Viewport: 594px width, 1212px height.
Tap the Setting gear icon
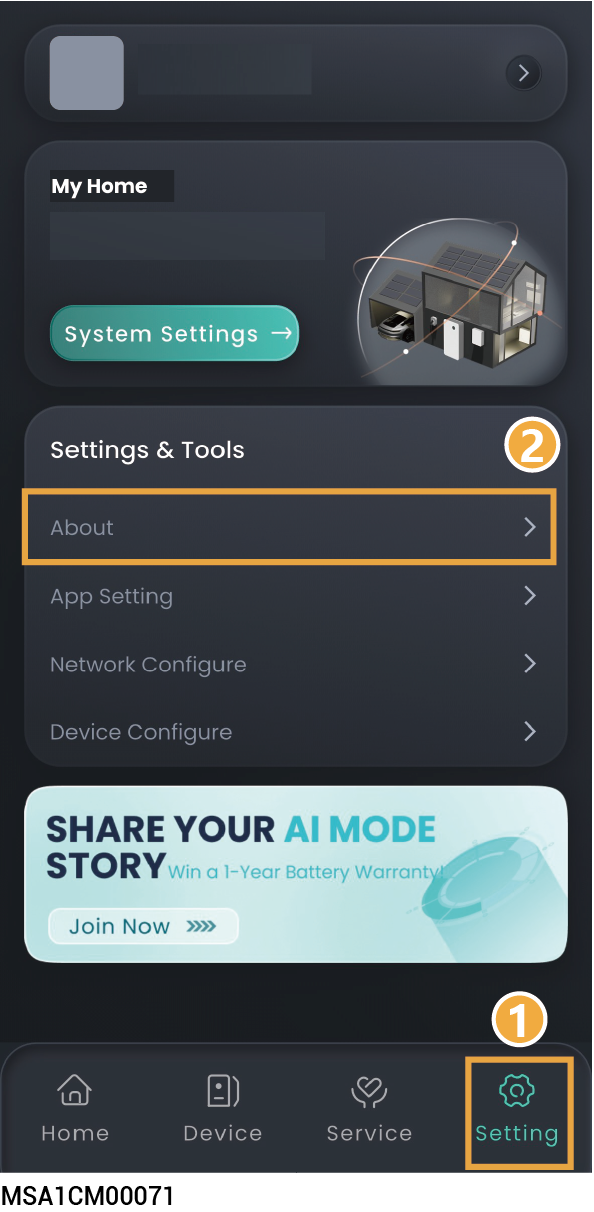click(x=516, y=1091)
